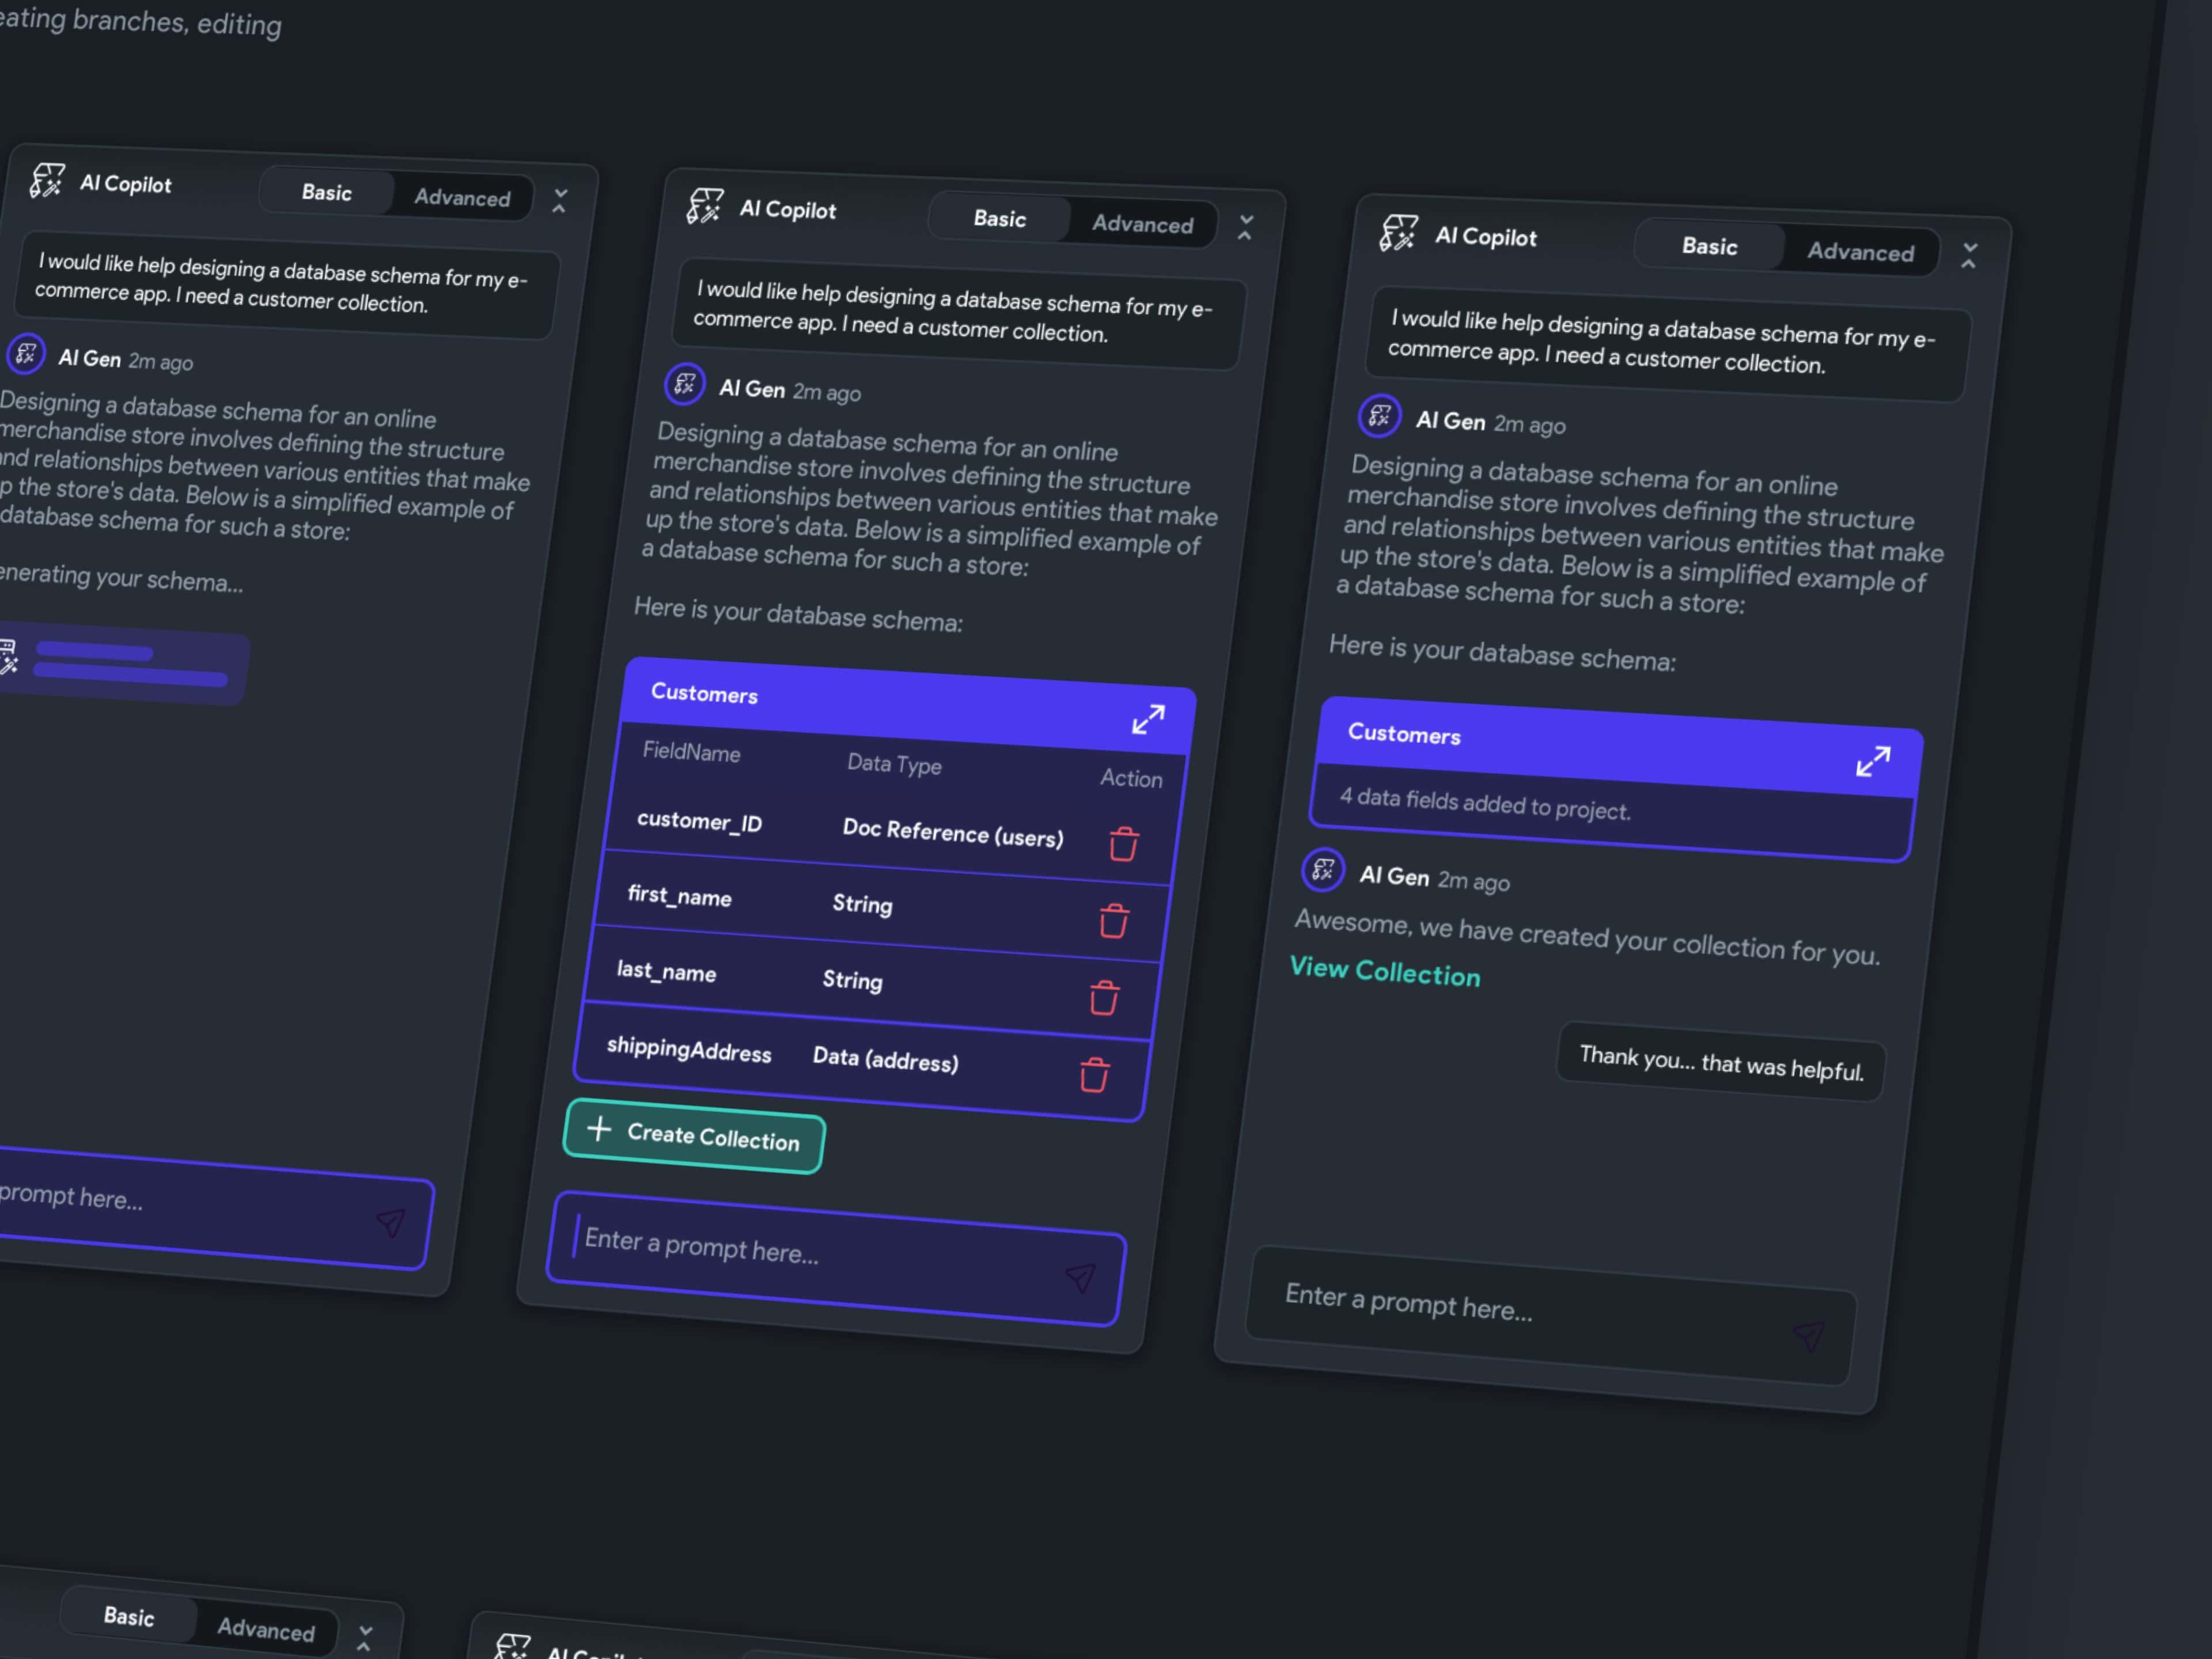2212x1659 pixels.
Task: Switch right panel to Advanced mode
Action: tap(1860, 252)
